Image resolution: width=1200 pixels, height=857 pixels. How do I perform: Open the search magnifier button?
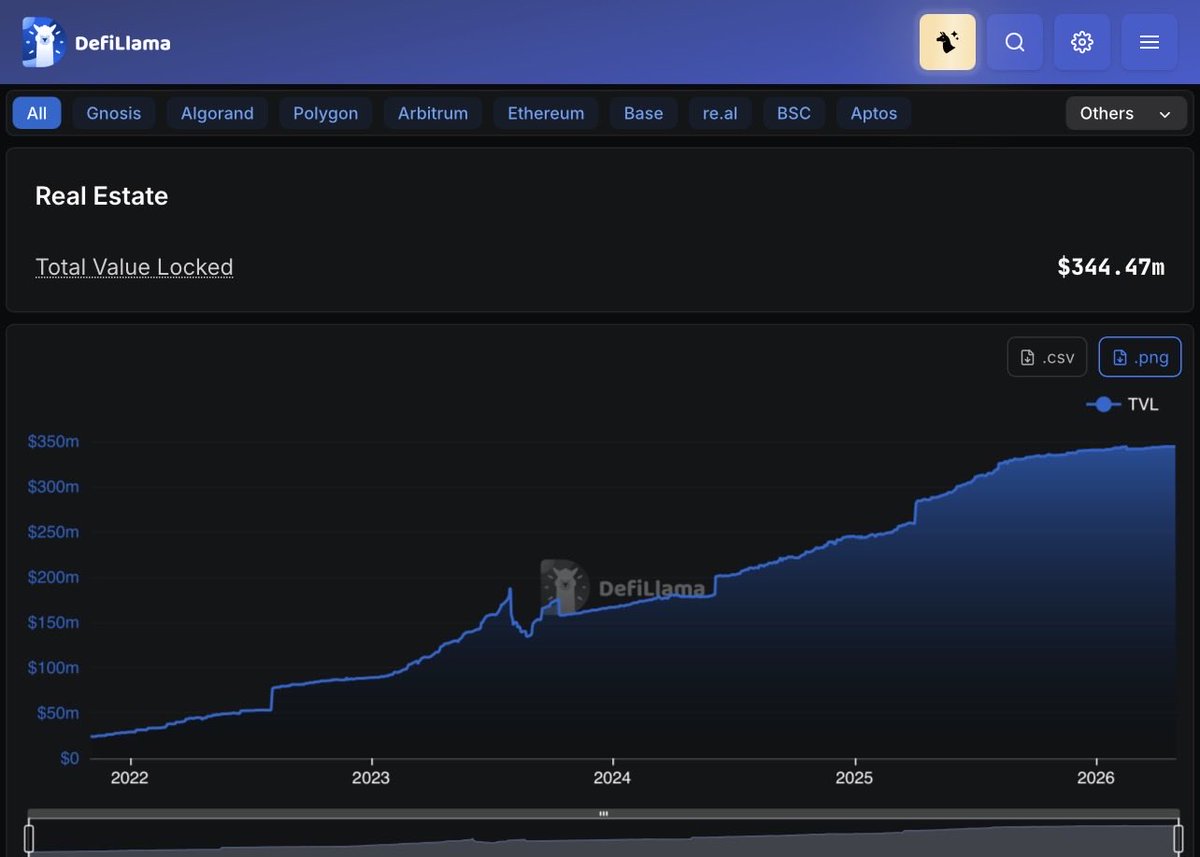coord(1014,42)
